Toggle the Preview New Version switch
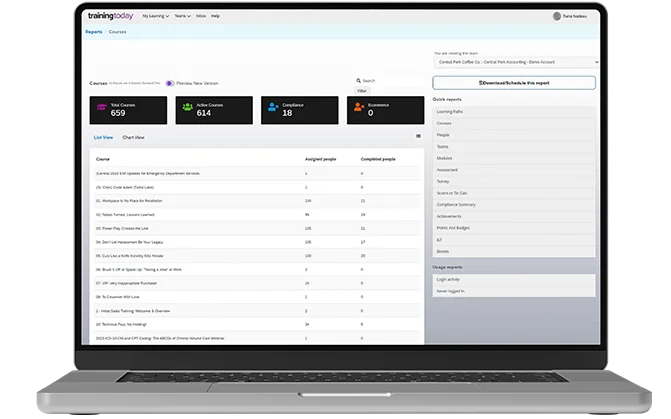This screenshot has height=419, width=671. point(170,83)
